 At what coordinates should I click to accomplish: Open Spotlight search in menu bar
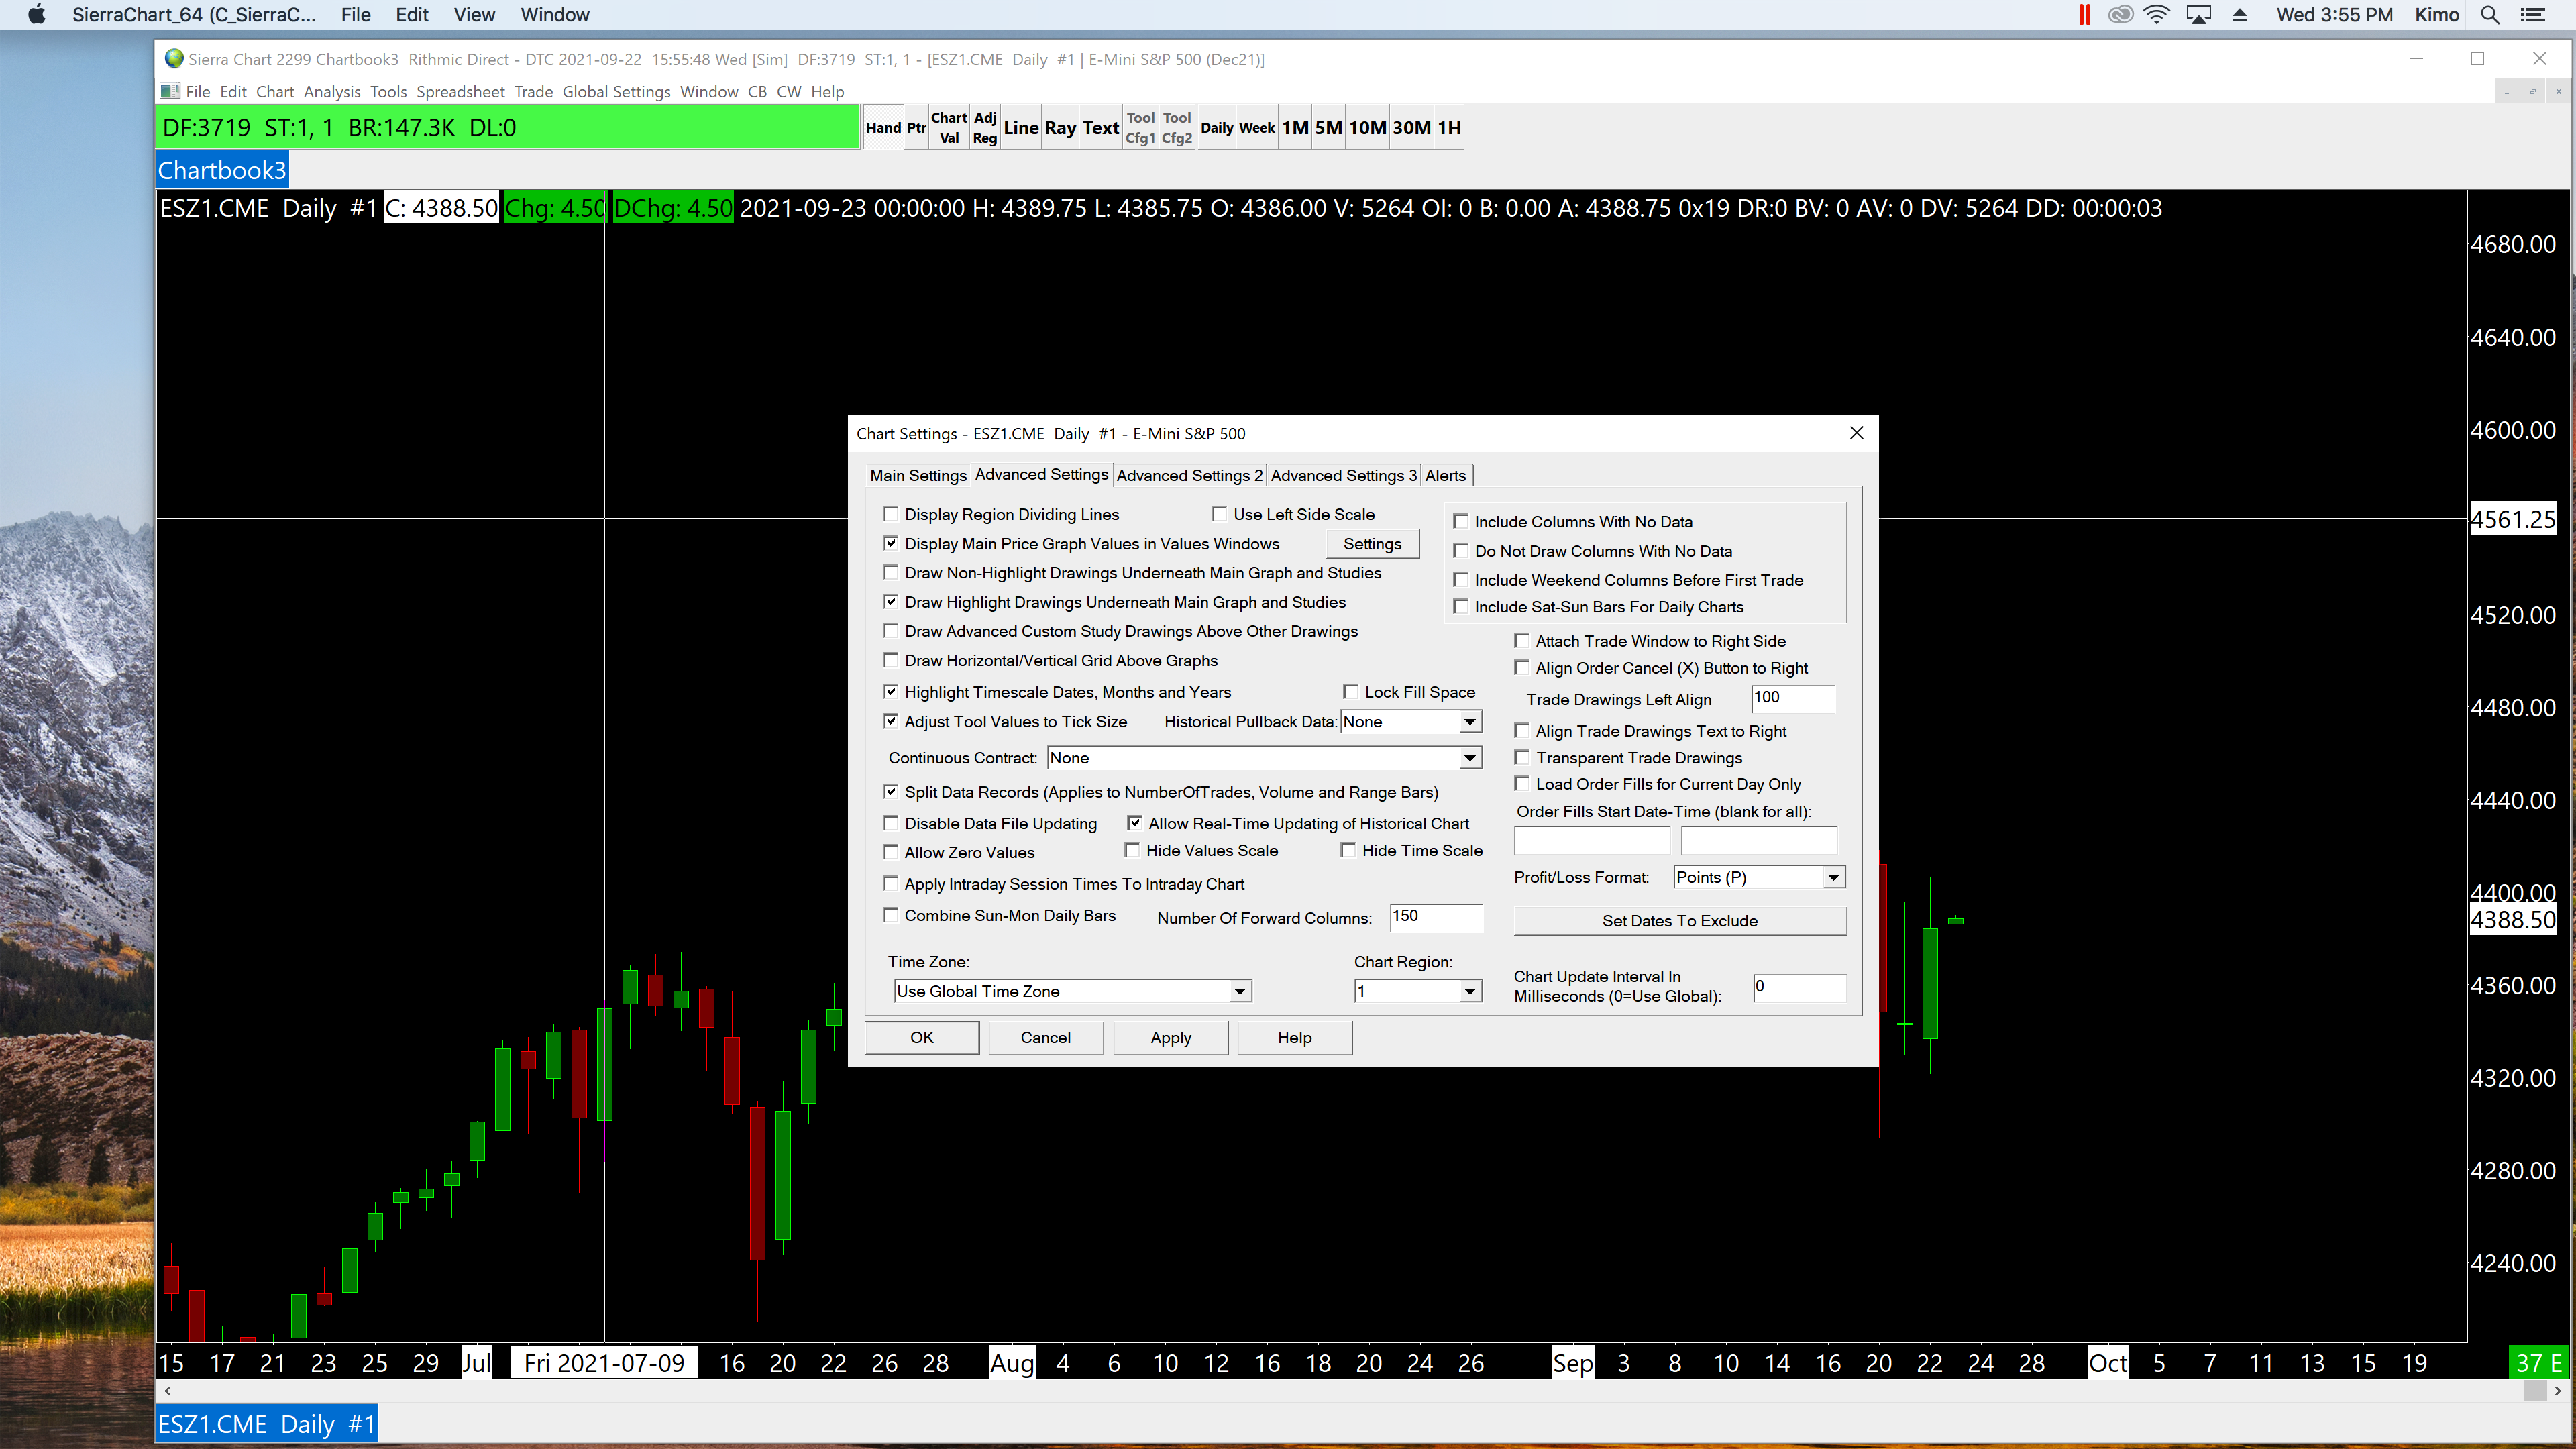pyautogui.click(x=2490, y=15)
